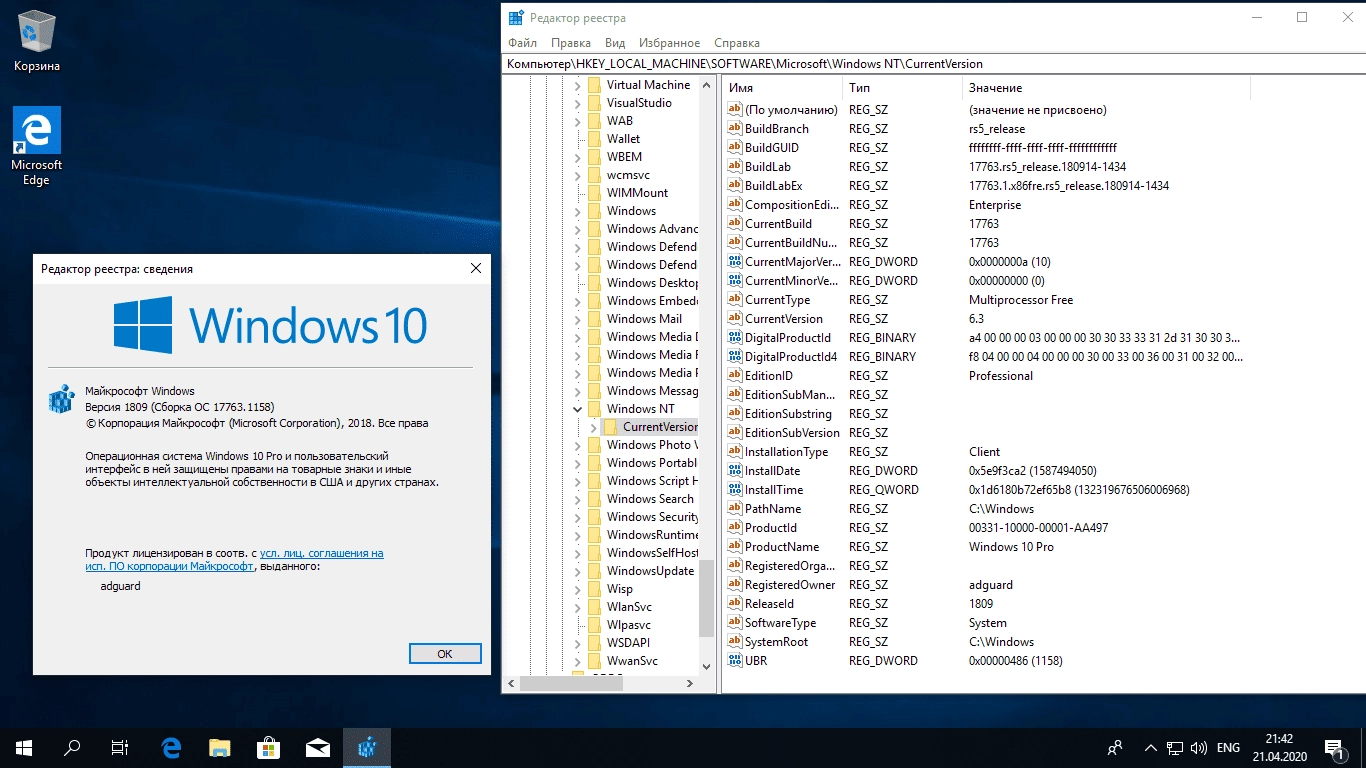Expand the WwanSvc tree node
1366x768 pixels.
coord(577,661)
